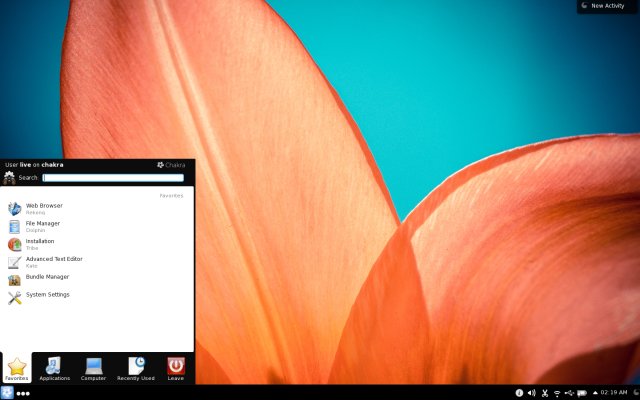640x400 pixels.
Task: Open Klipper clipboard scissors icon
Action: click(x=544, y=393)
